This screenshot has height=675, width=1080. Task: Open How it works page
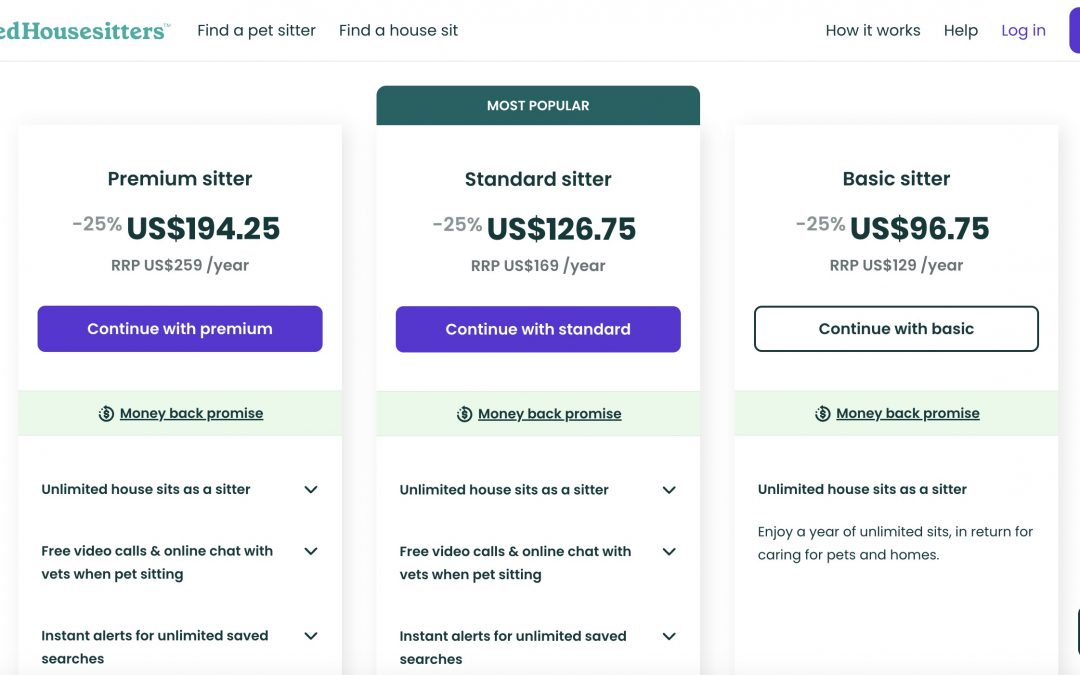pos(873,30)
